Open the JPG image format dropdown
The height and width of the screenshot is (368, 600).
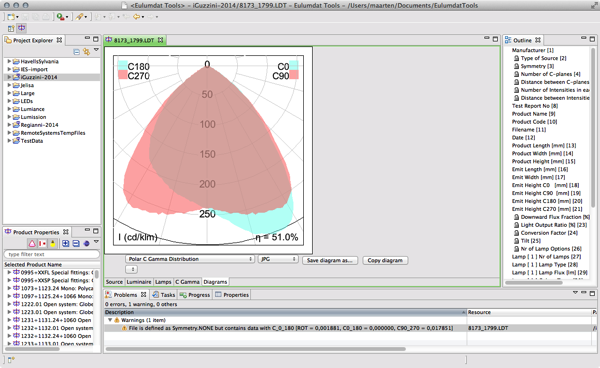pos(278,259)
